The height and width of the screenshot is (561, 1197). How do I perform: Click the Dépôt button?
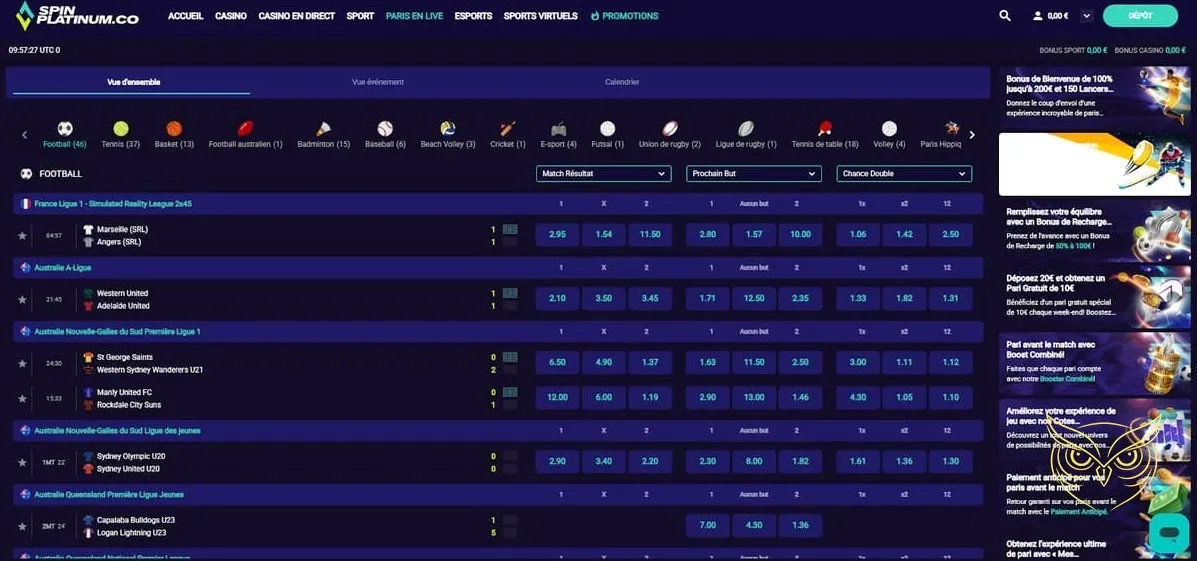pos(1141,16)
